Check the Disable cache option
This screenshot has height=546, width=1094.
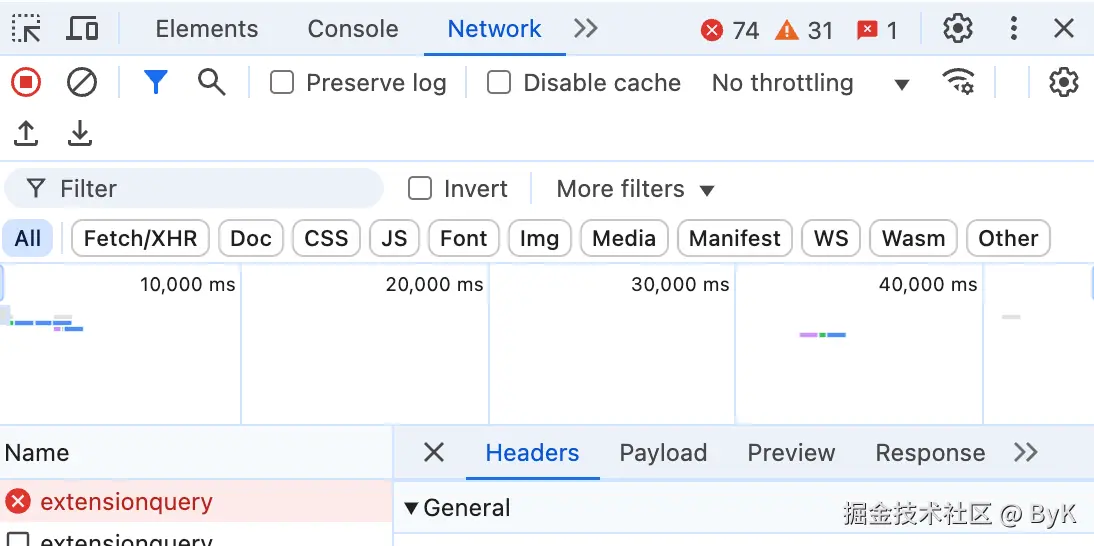point(499,83)
